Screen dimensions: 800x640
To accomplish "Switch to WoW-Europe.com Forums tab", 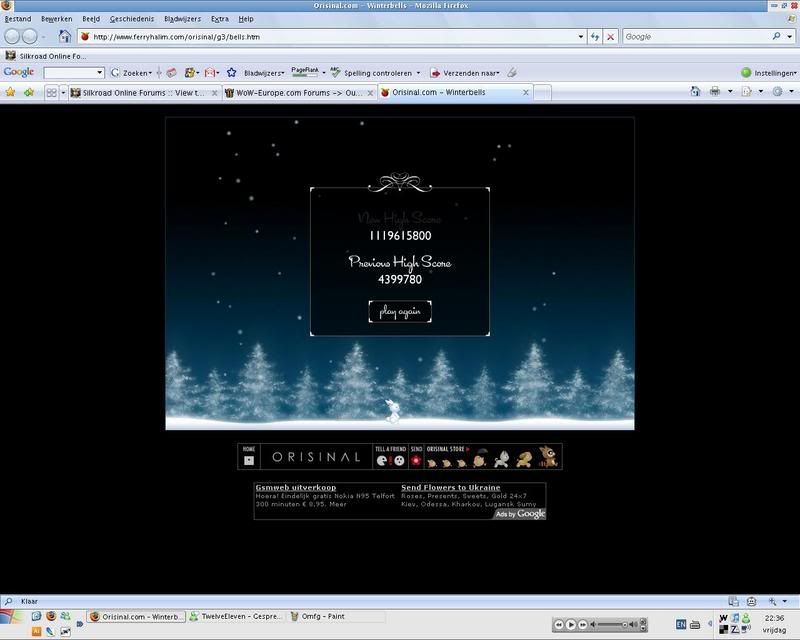I will 299,93.
